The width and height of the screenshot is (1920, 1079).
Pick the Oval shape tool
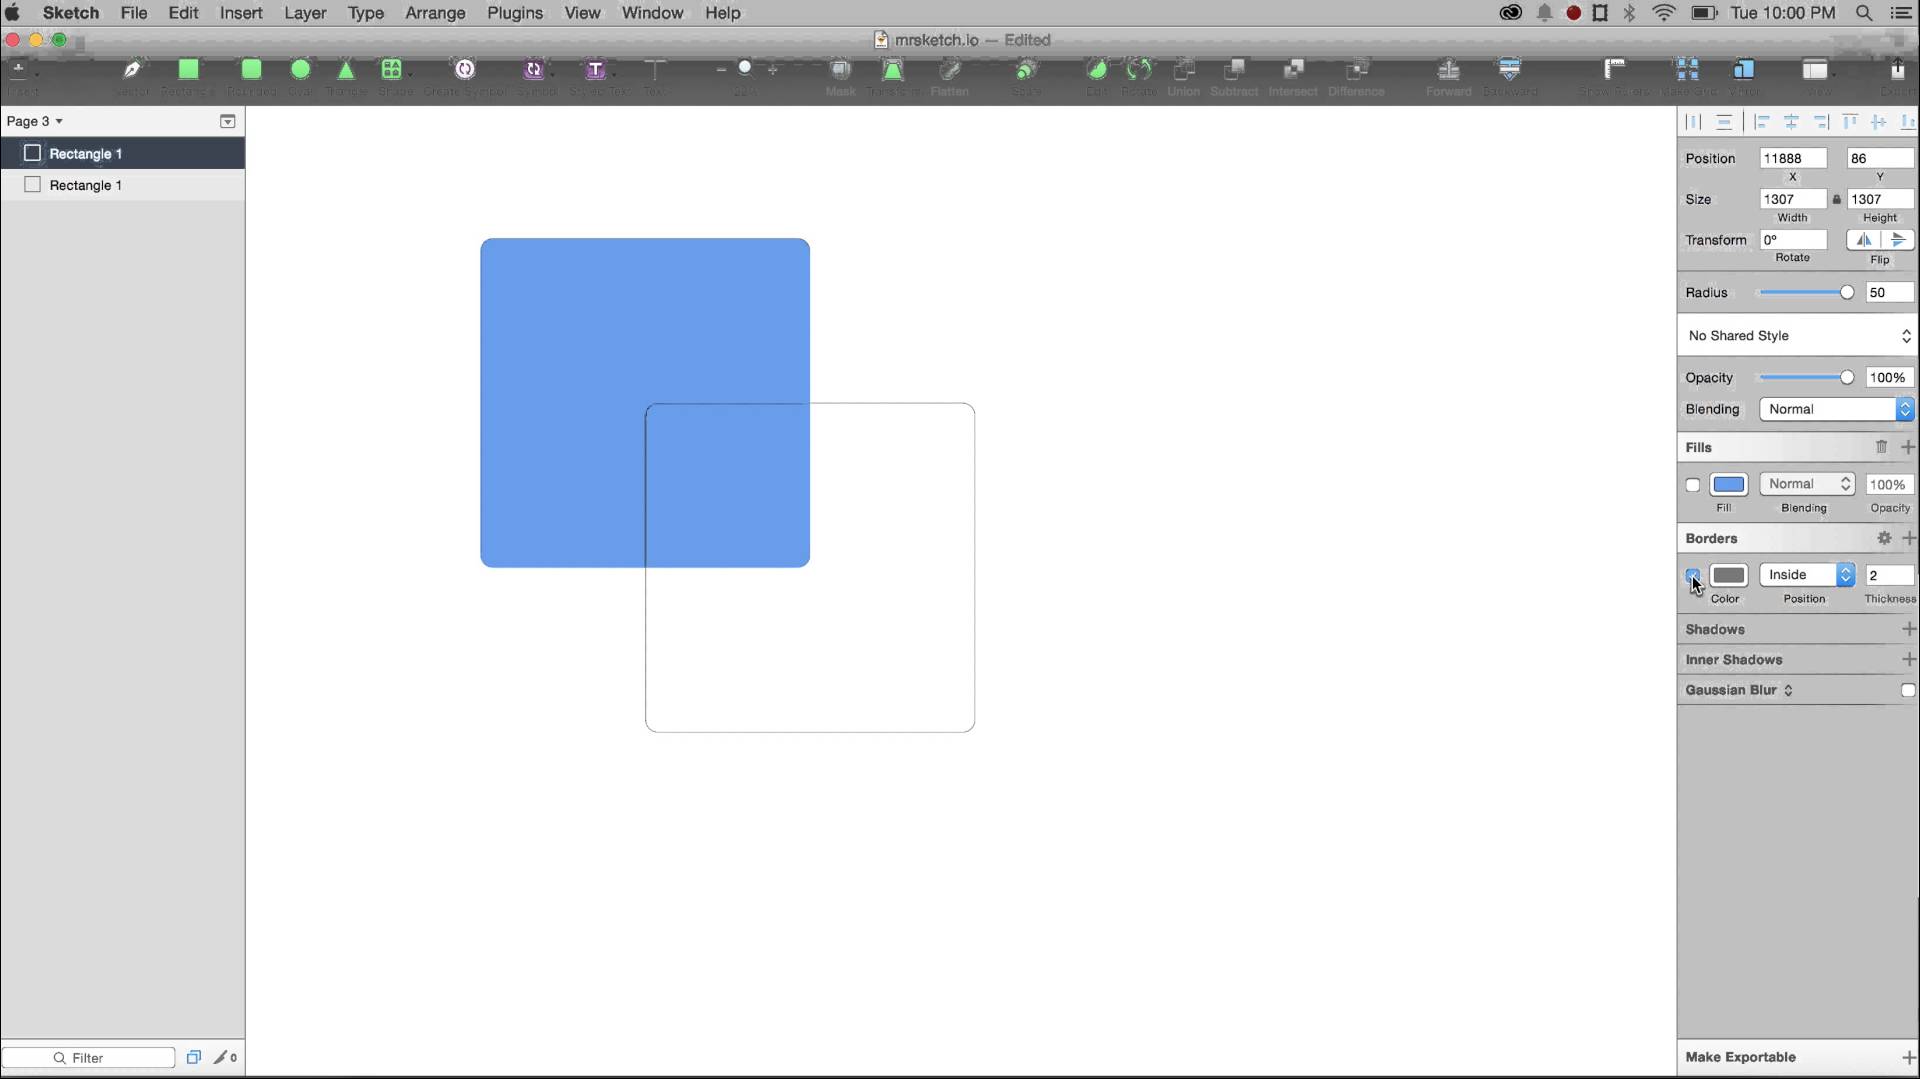tap(300, 70)
